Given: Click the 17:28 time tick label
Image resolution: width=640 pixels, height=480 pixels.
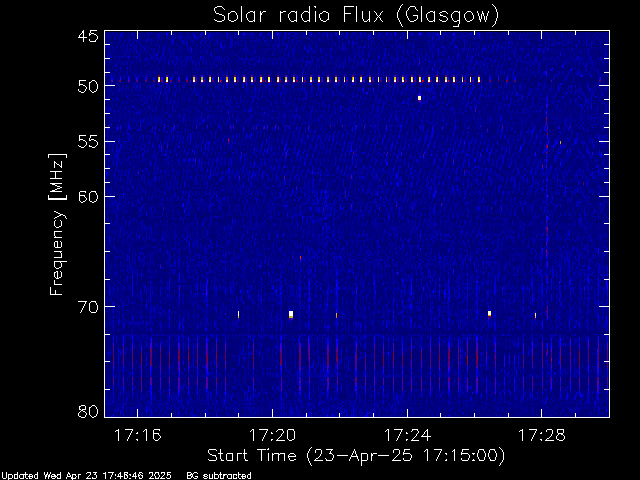Looking at the screenshot, I should point(542,435).
